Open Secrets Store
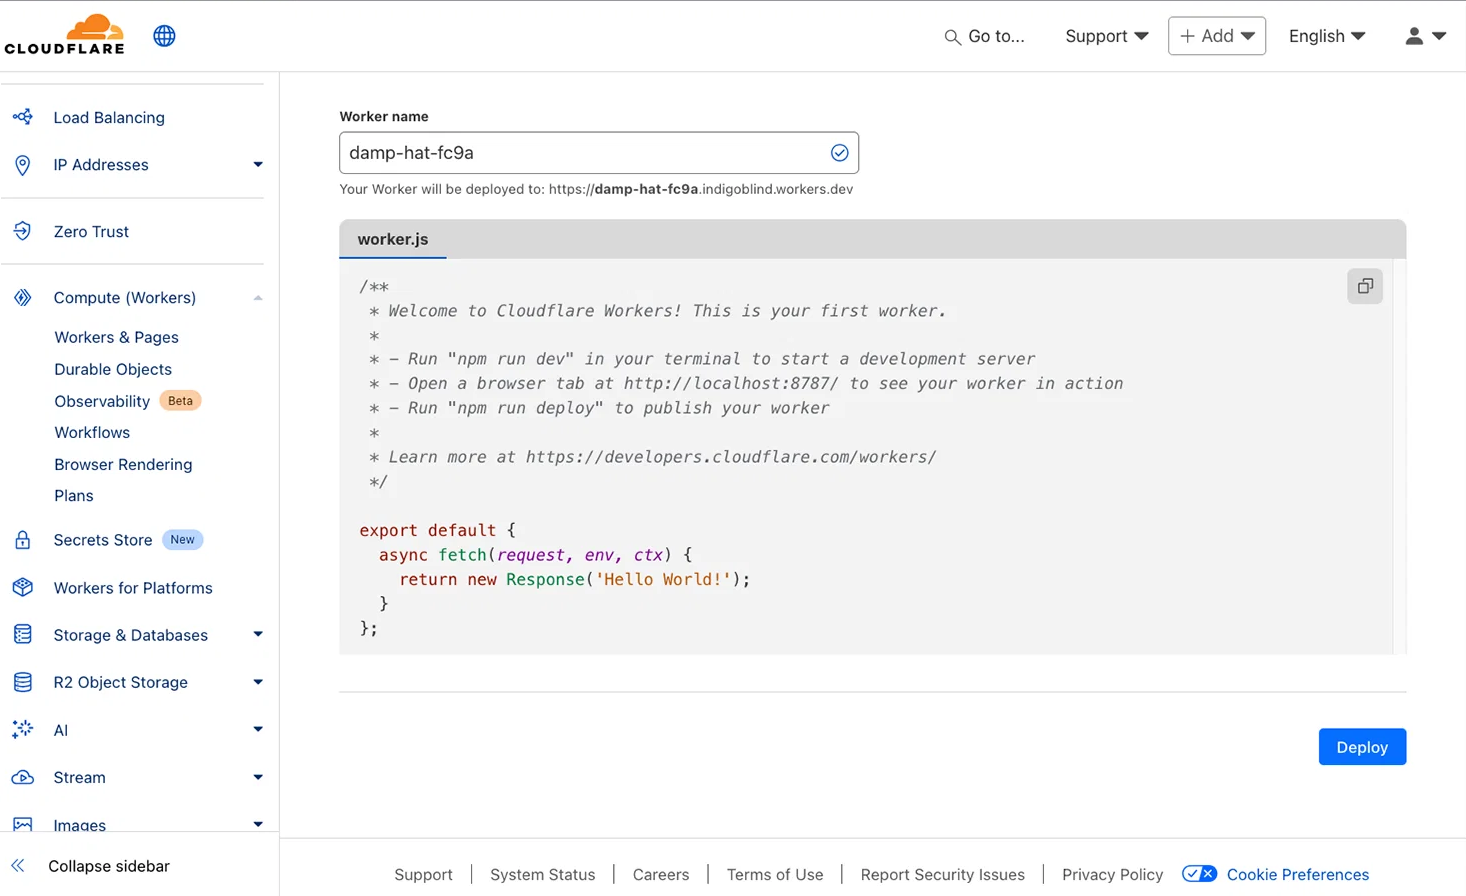The image size is (1466, 896). click(103, 540)
